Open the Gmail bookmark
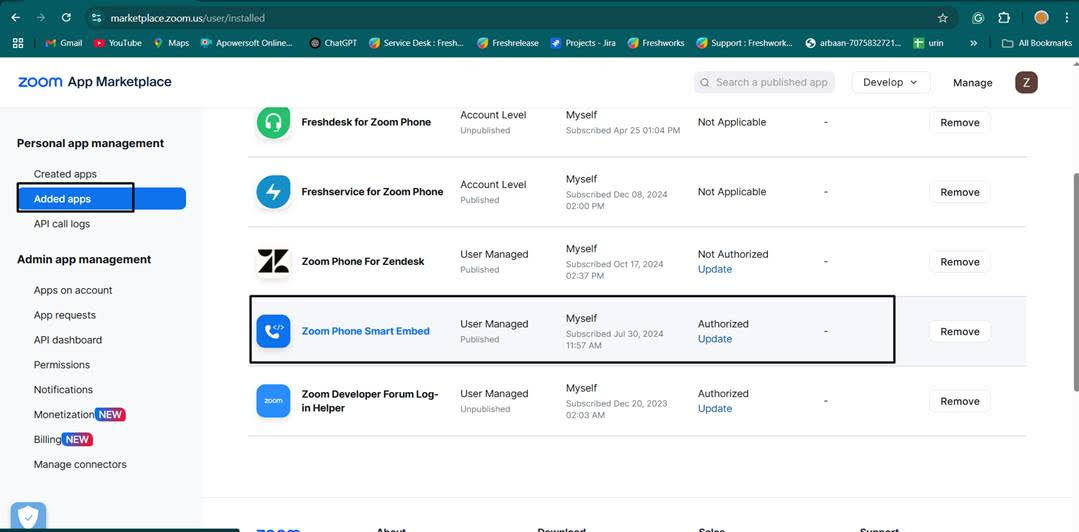Viewport: 1079px width, 532px height. [63, 43]
